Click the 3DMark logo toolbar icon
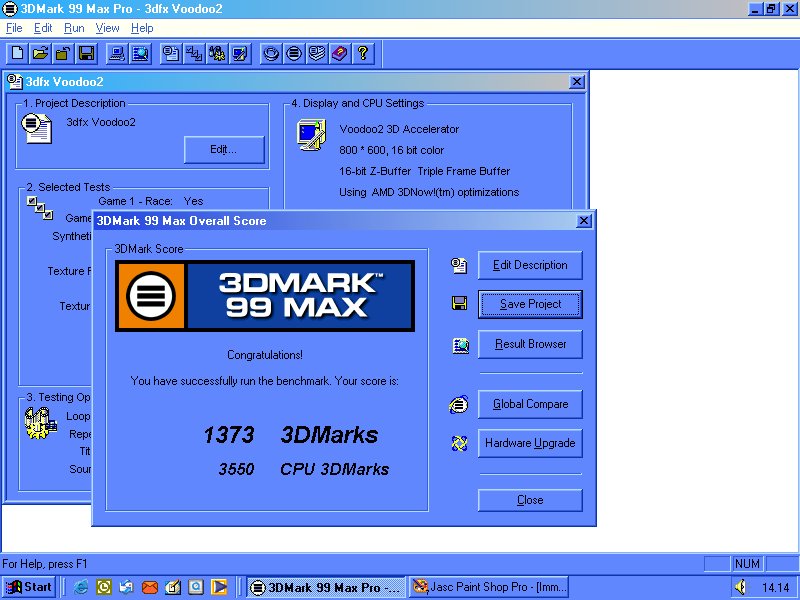Image resolution: width=800 pixels, height=600 pixels. tap(294, 53)
